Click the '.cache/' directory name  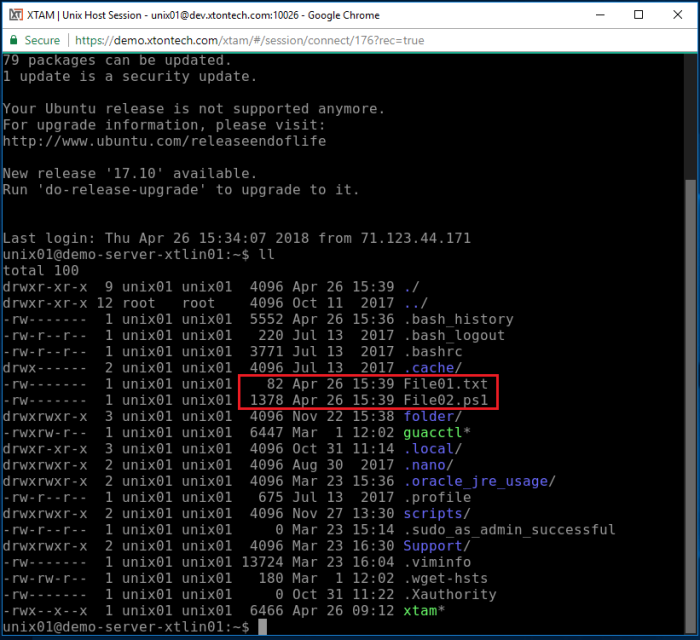pos(433,368)
